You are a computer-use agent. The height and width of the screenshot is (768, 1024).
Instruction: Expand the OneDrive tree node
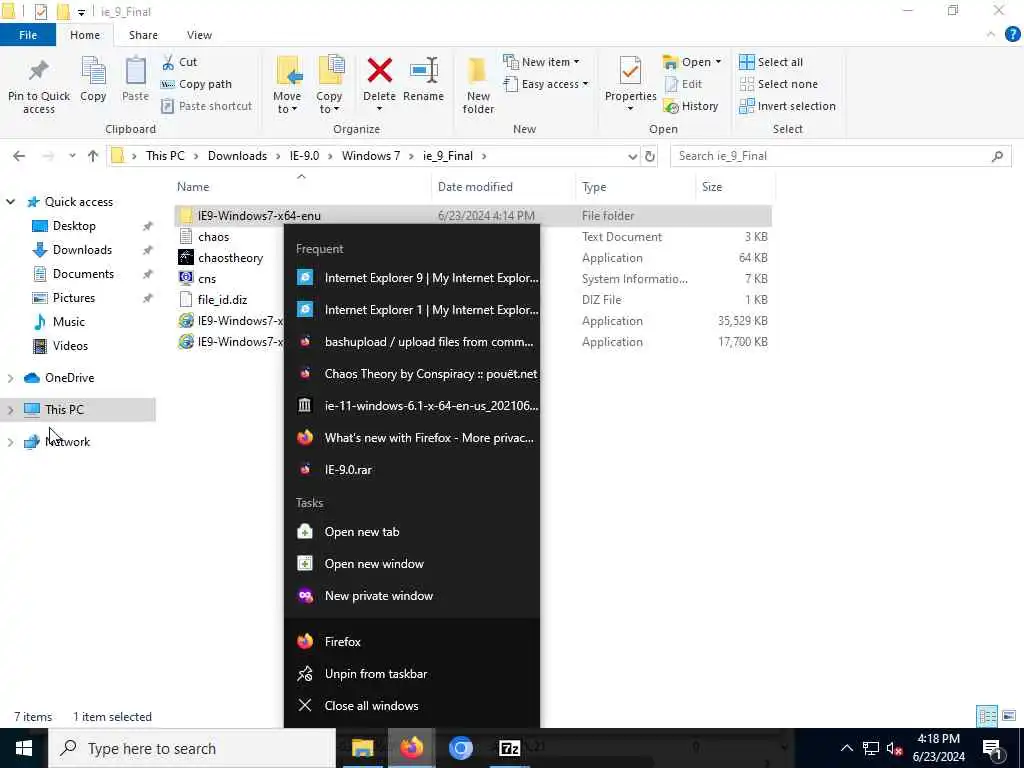[x=10, y=378]
